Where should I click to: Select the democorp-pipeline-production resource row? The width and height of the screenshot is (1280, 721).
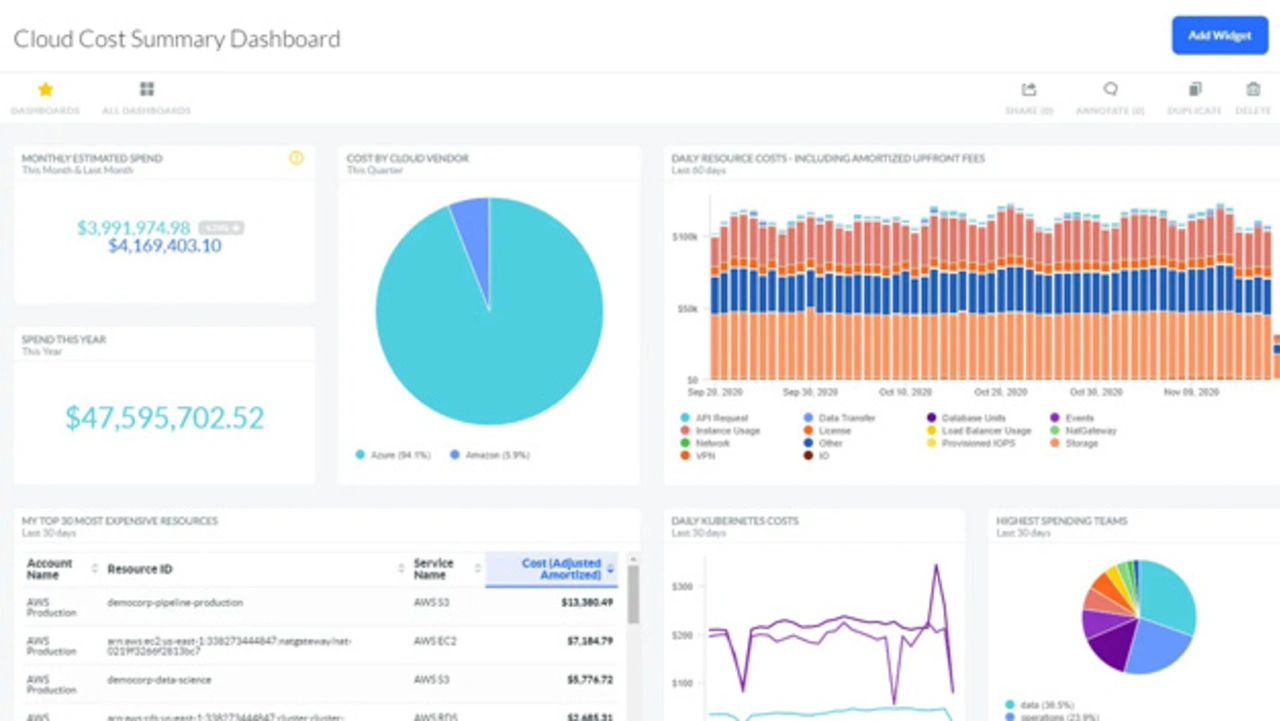coord(175,603)
